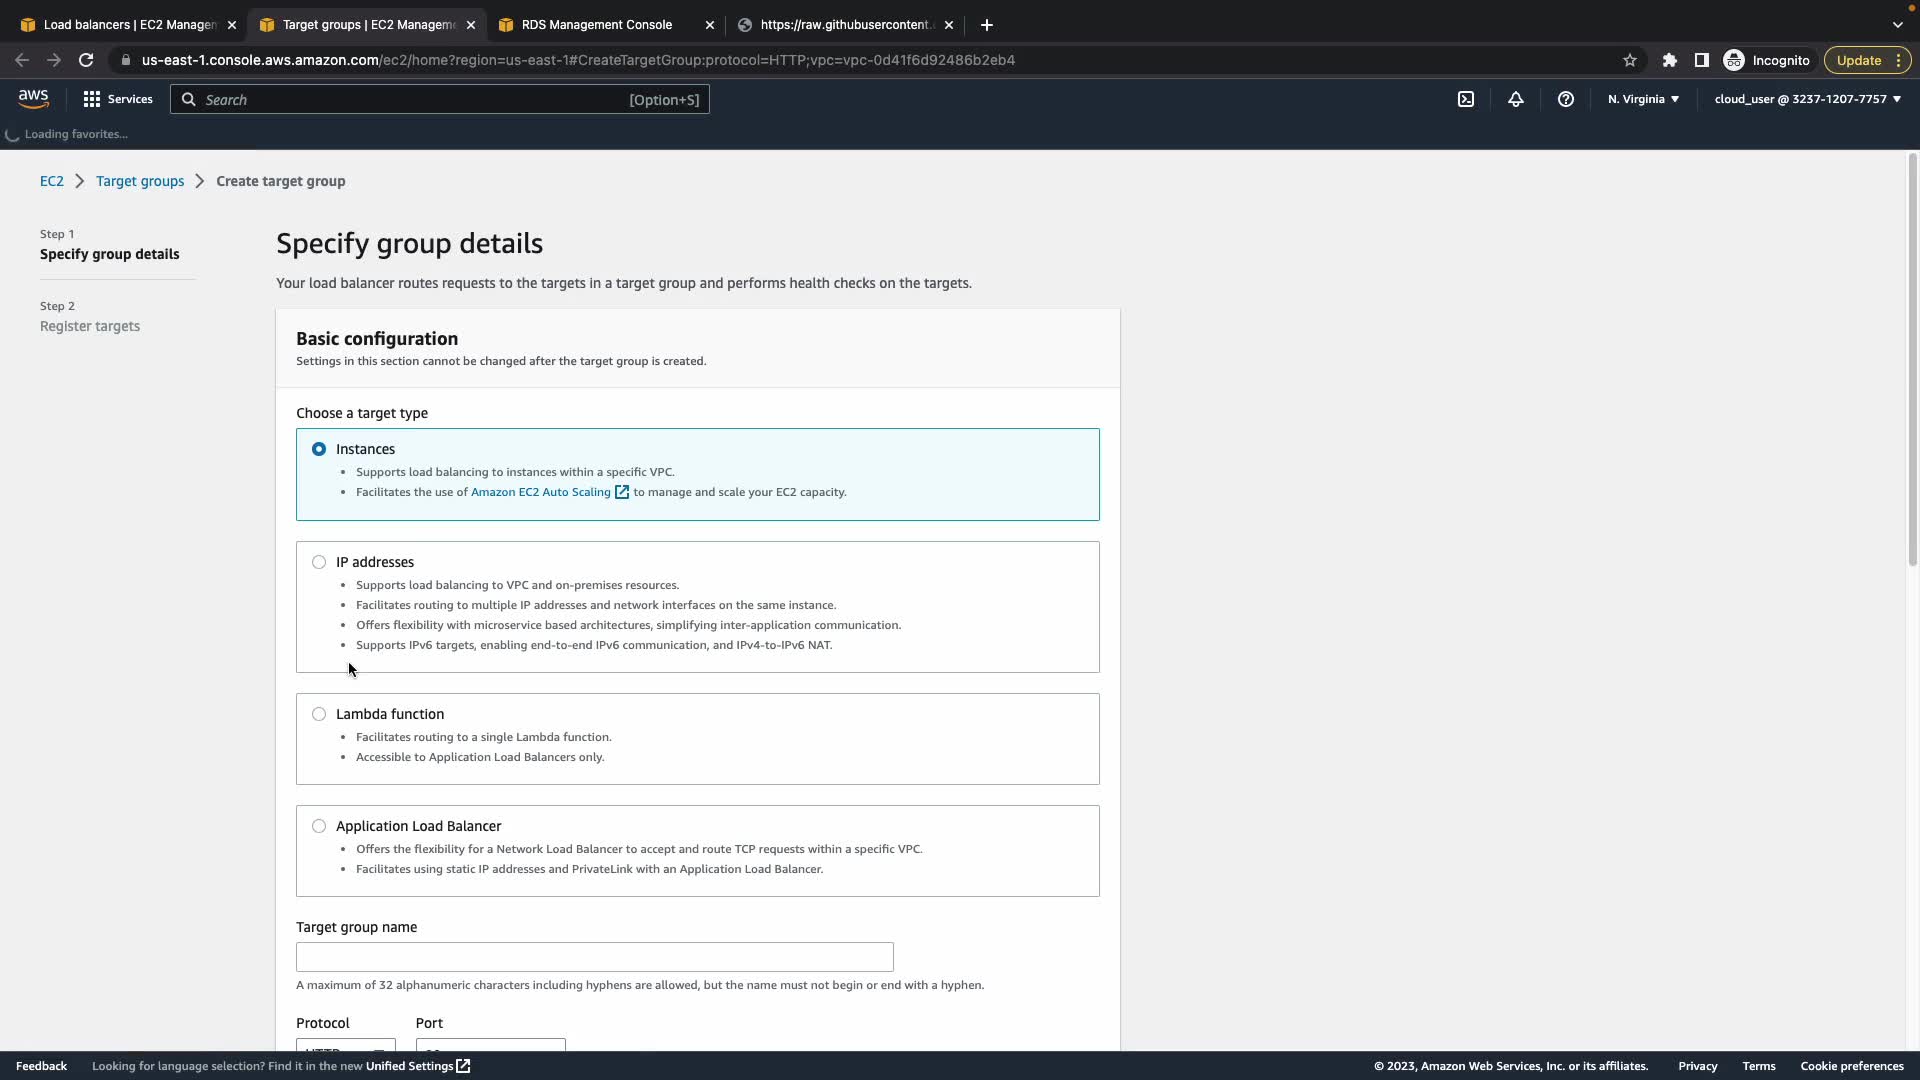Reload the page
The image size is (1920, 1080).
click(86, 60)
